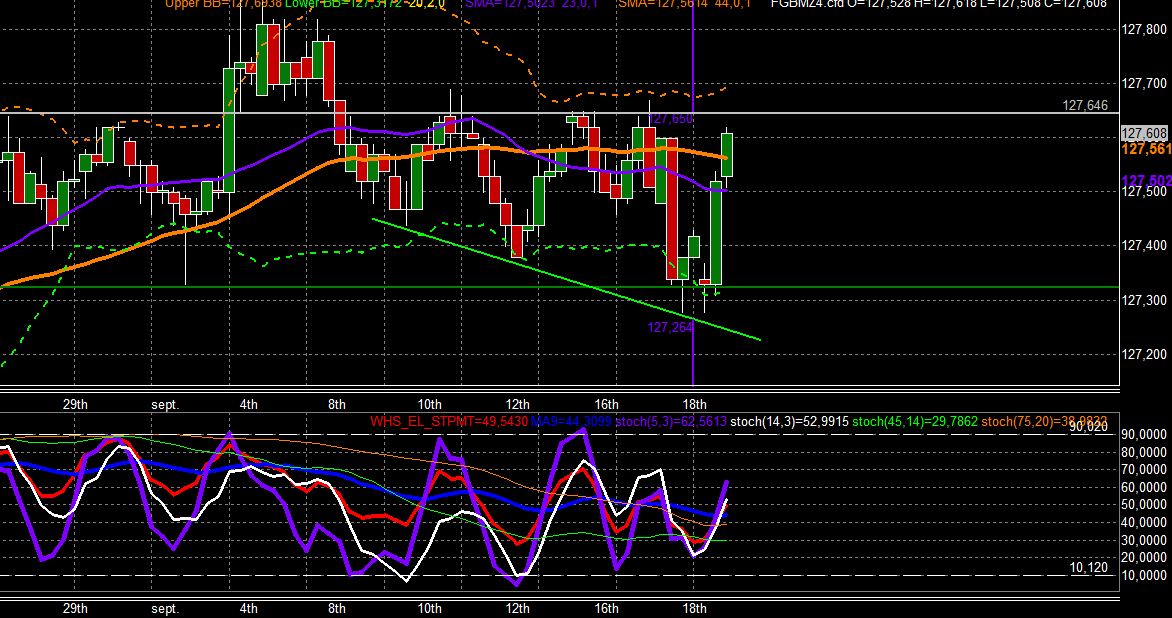The width and height of the screenshot is (1172, 618).
Task: Click the 90,020 upper threshold label
Action: pyautogui.click(x=1088, y=427)
